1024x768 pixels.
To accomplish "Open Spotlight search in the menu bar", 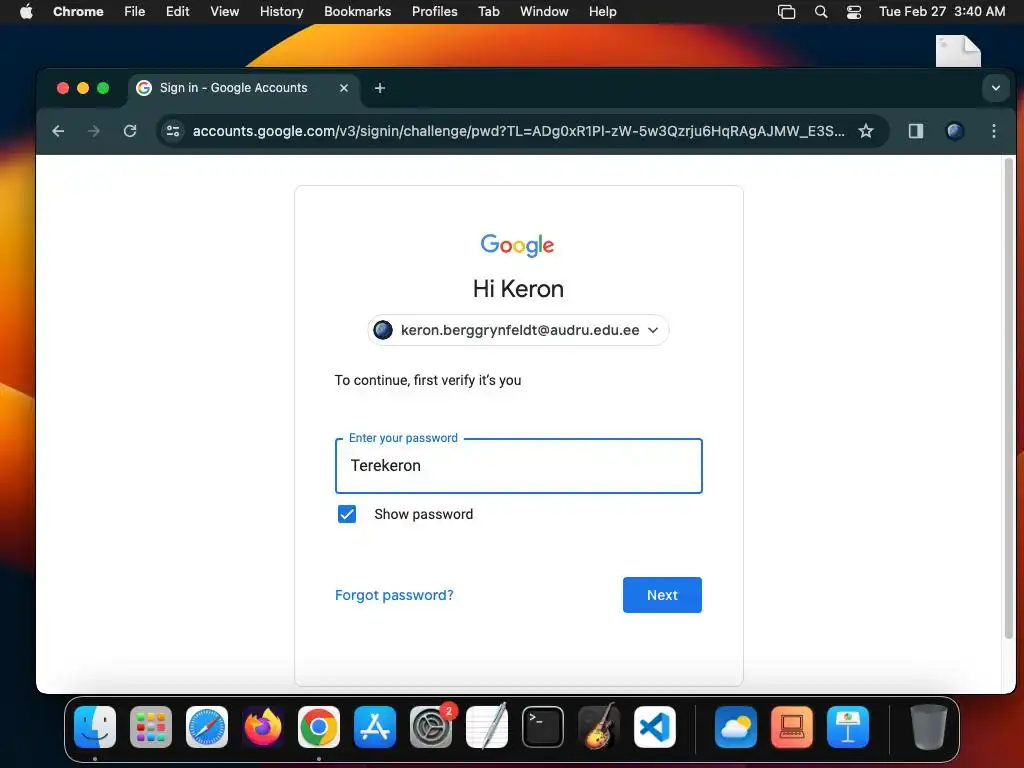I will click(821, 12).
